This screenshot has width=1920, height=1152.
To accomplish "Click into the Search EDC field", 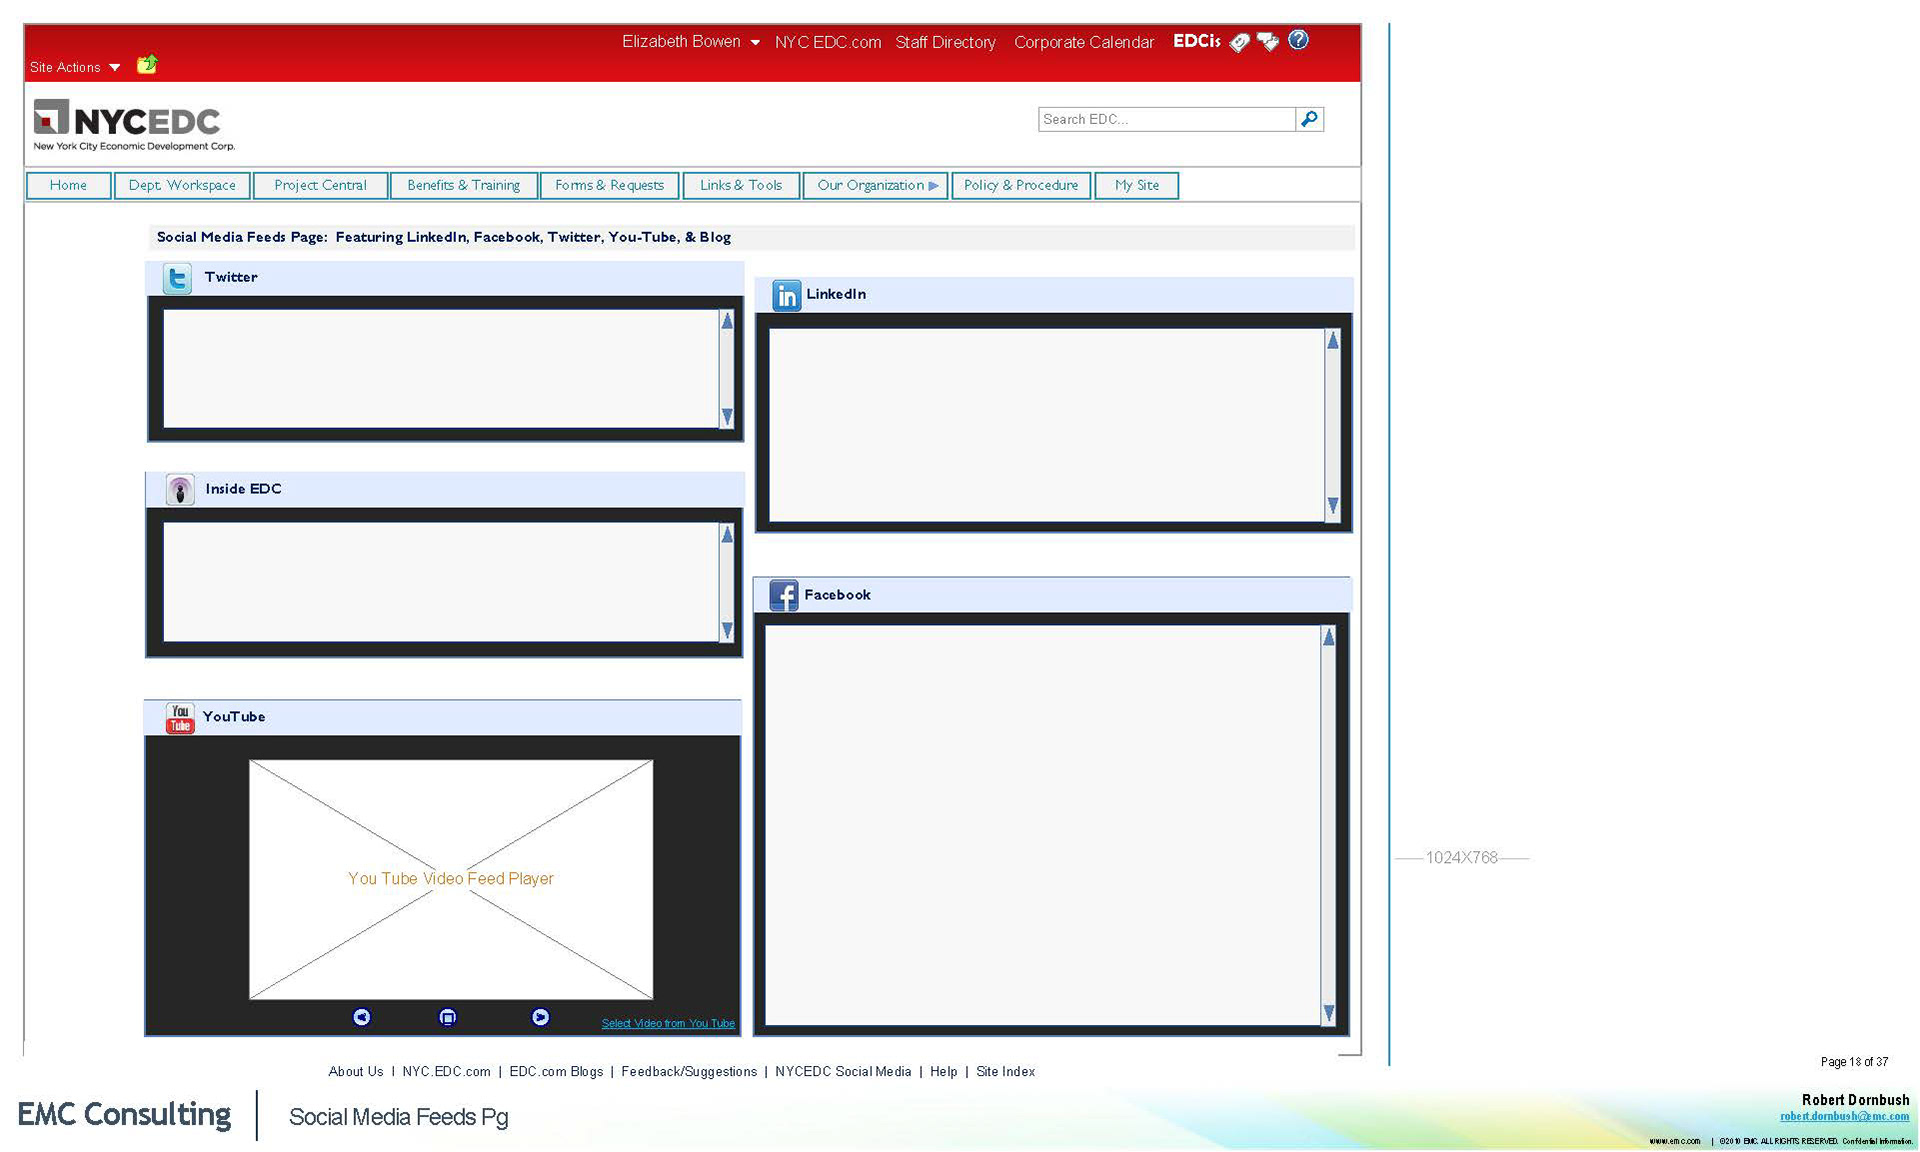I will point(1165,119).
